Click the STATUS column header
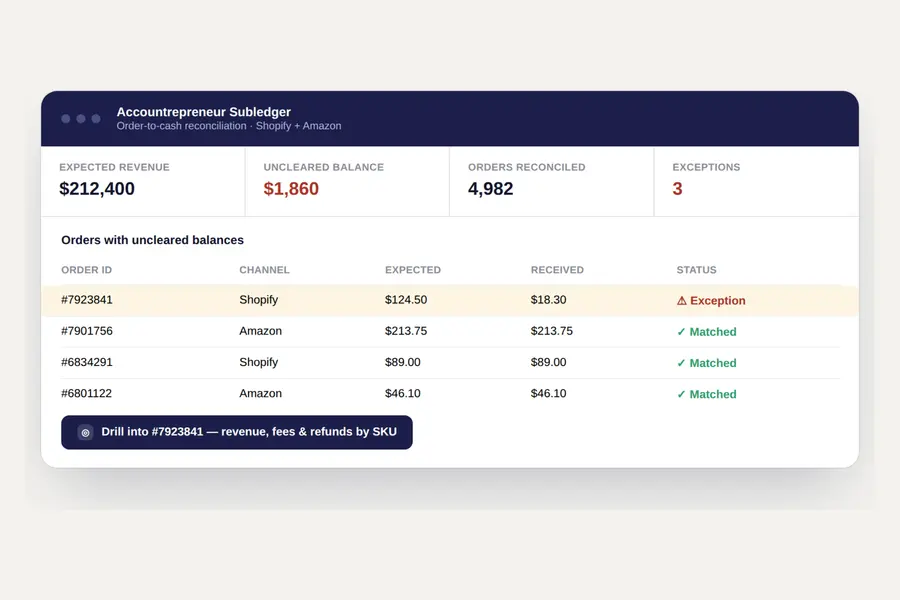Viewport: 900px width, 600px height. coord(696,270)
